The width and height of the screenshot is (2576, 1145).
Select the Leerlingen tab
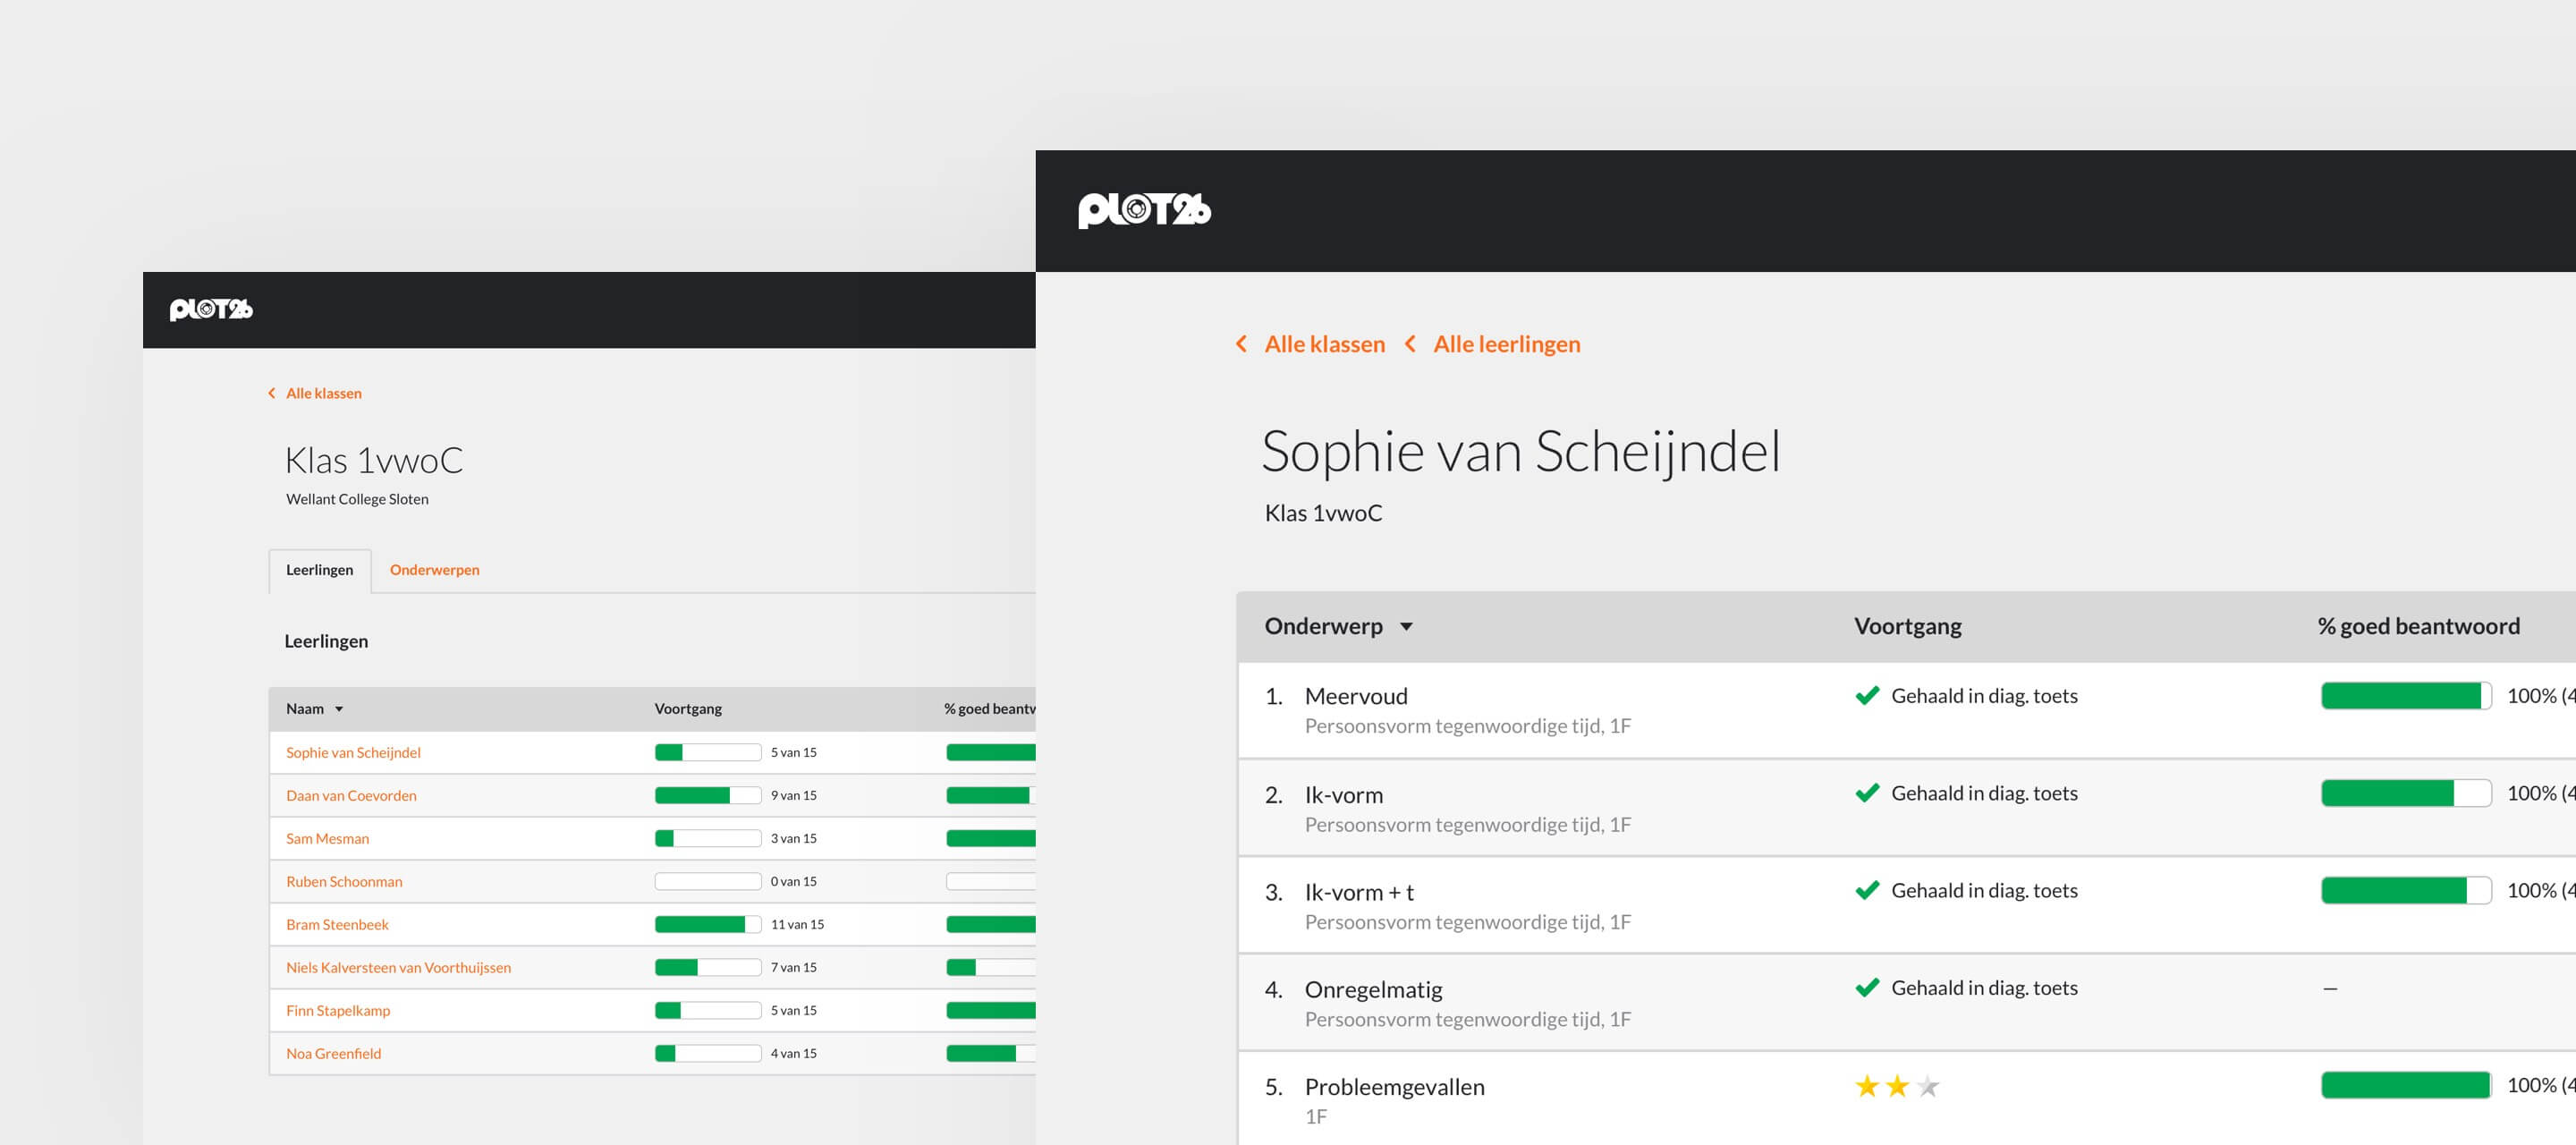320,570
